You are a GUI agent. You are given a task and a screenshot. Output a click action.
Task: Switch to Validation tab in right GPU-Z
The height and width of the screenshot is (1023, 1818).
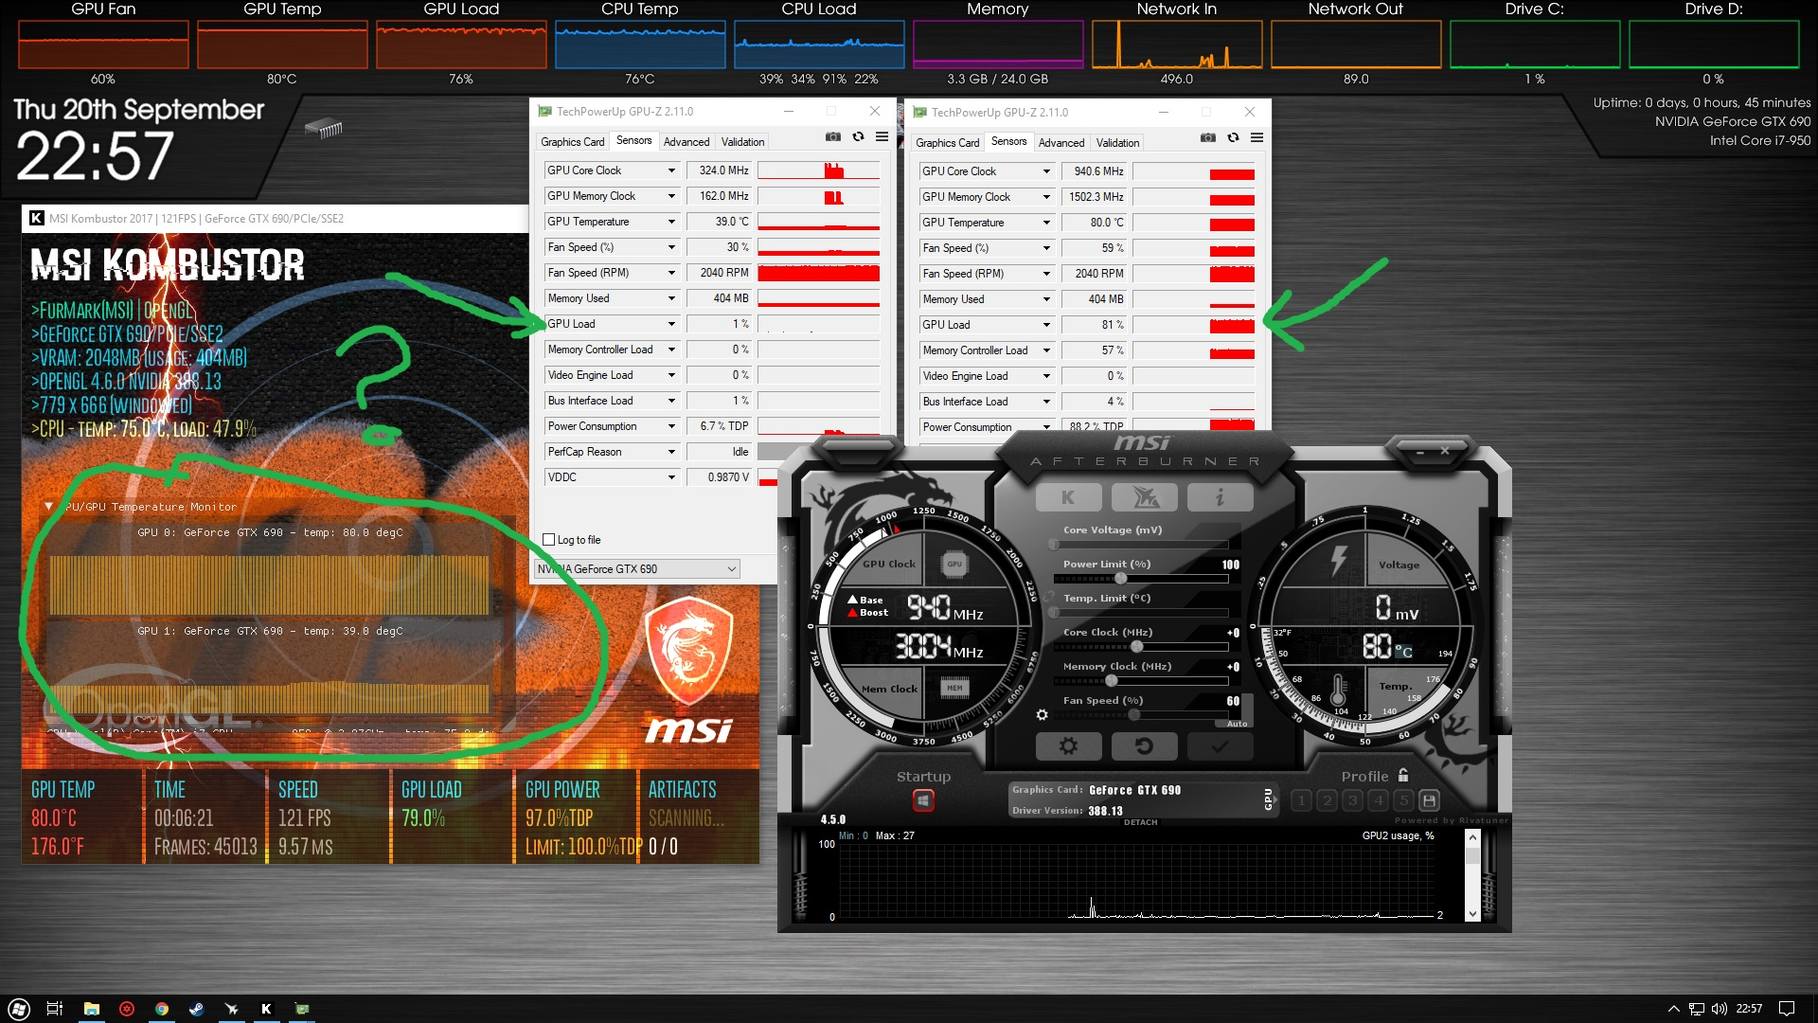pos(1118,143)
